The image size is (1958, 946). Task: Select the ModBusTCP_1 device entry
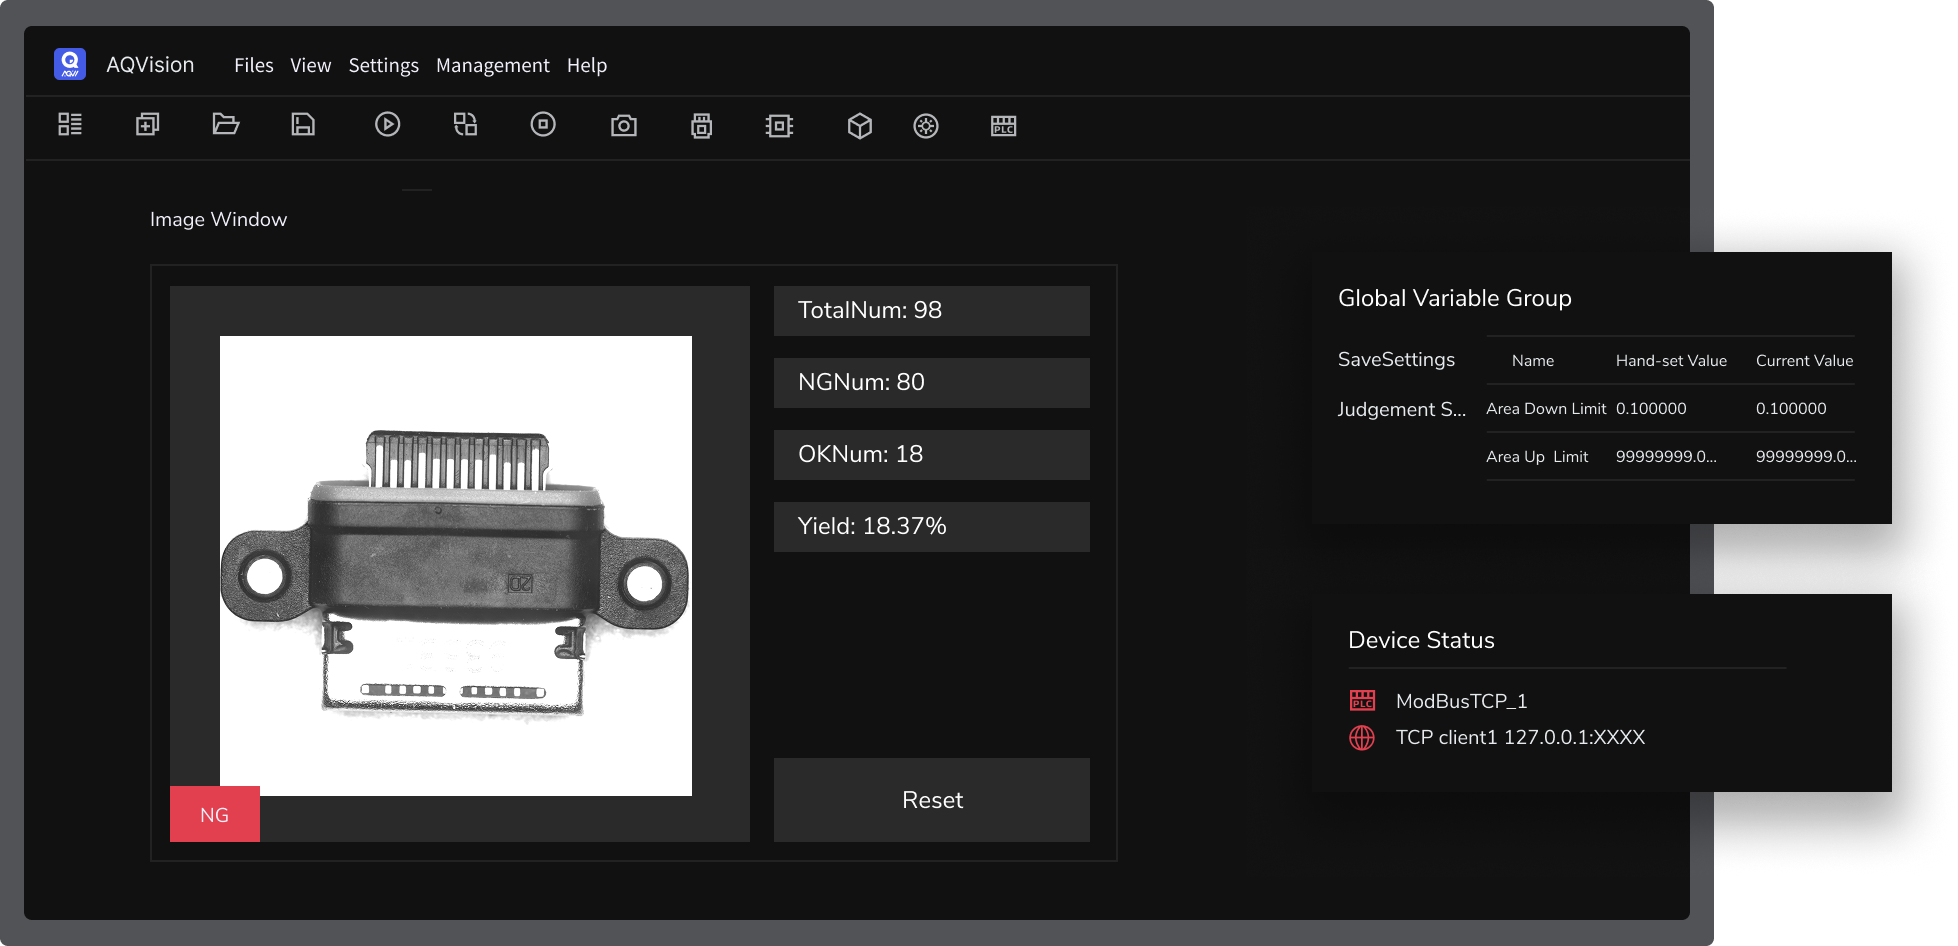(x=1461, y=701)
